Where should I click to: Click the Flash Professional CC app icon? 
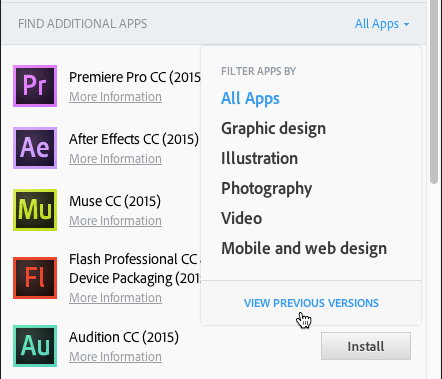pyautogui.click(x=35, y=278)
